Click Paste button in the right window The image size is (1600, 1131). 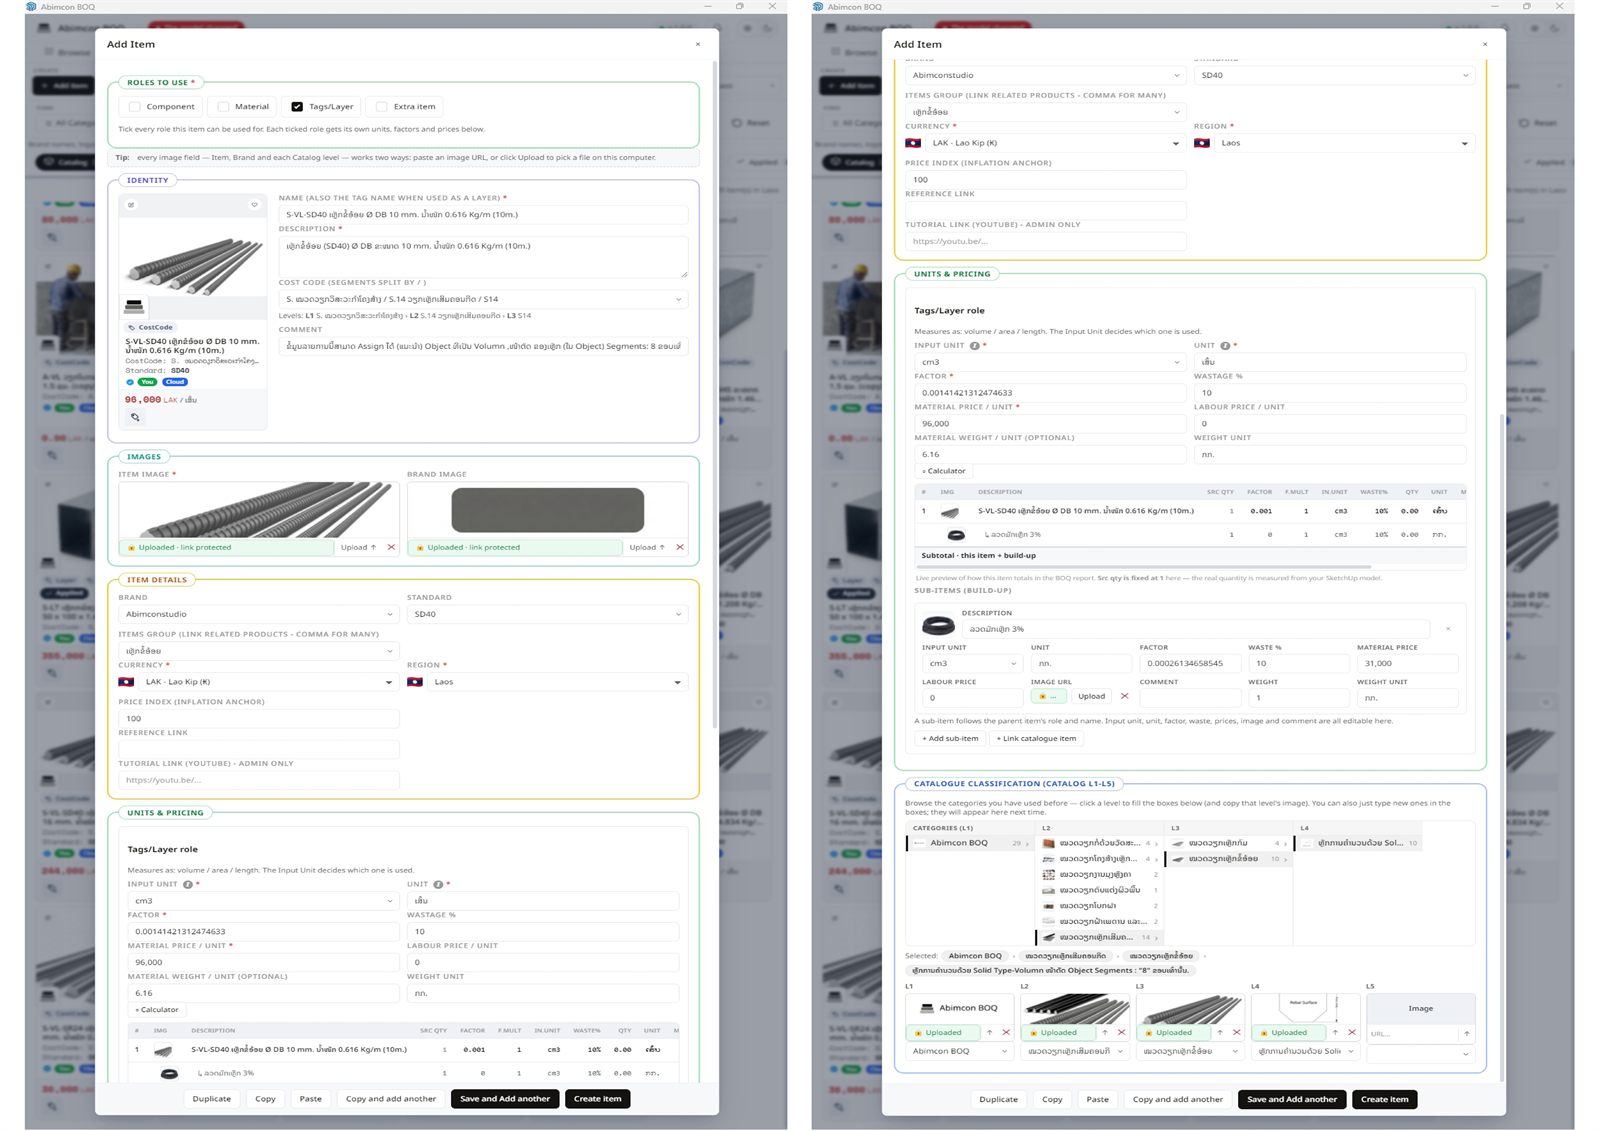click(x=1097, y=1099)
